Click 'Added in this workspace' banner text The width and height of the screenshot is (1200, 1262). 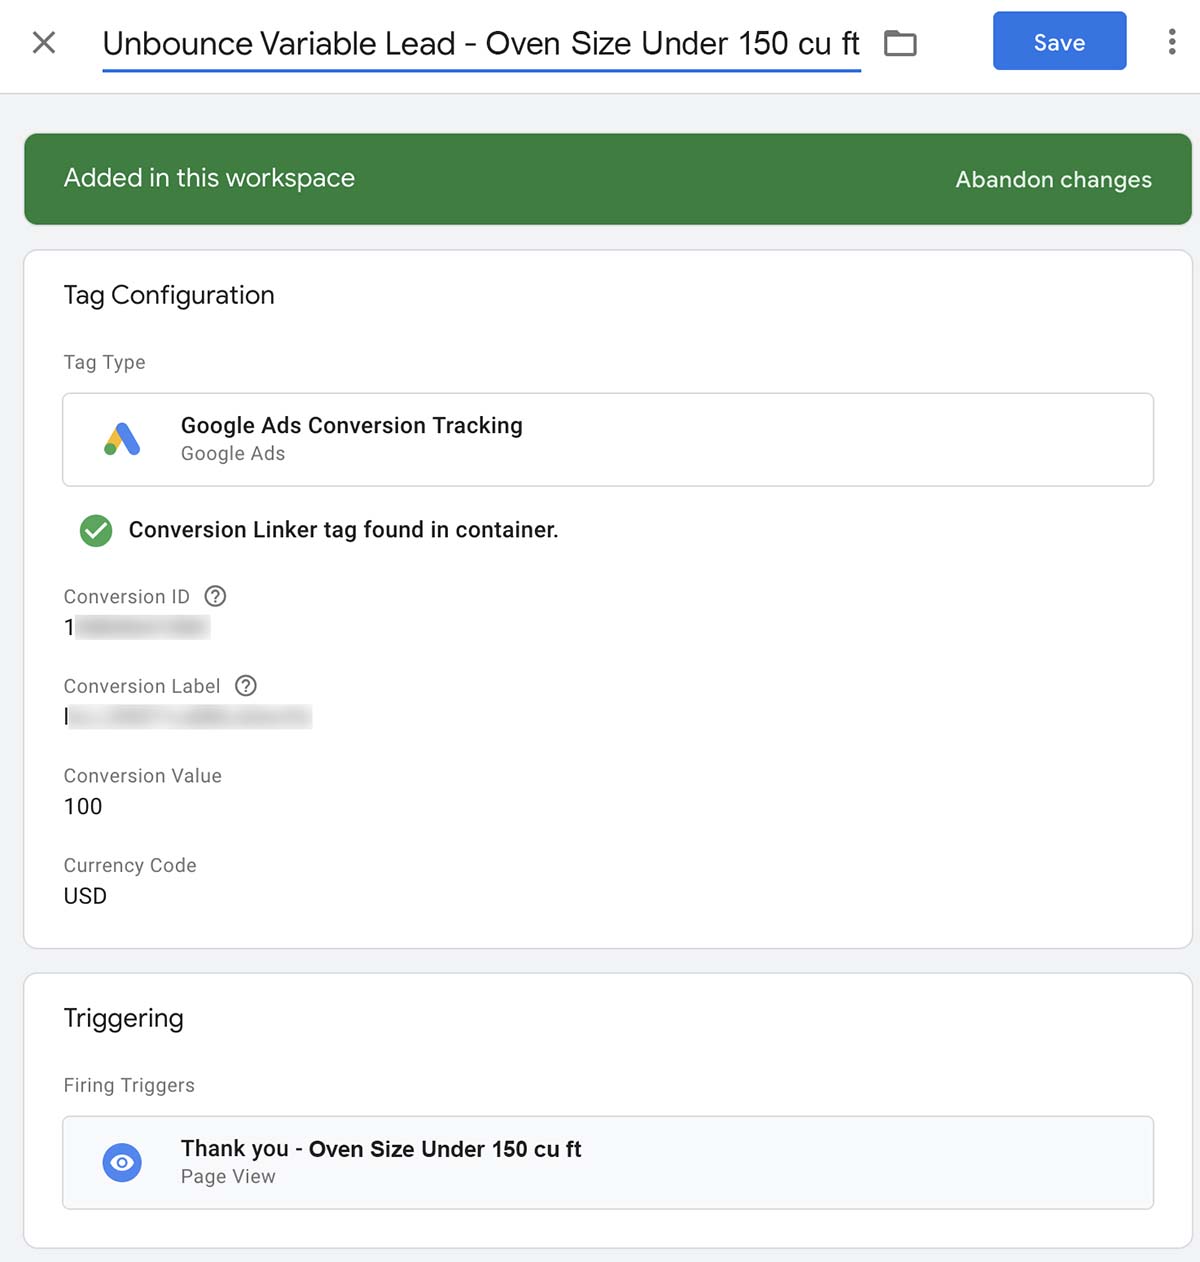click(209, 178)
